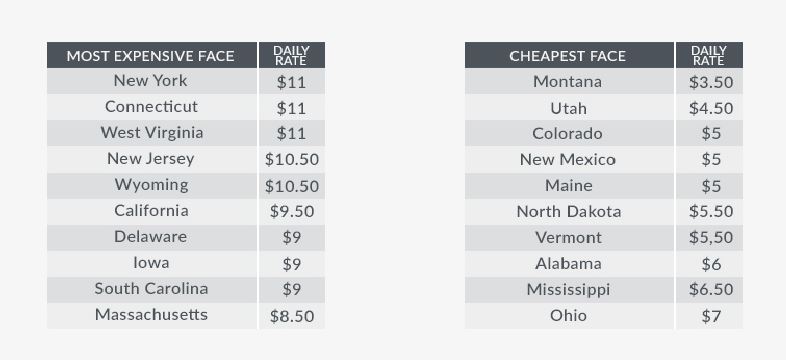Select the Connecticut cell
This screenshot has height=360, width=786.
point(151,107)
